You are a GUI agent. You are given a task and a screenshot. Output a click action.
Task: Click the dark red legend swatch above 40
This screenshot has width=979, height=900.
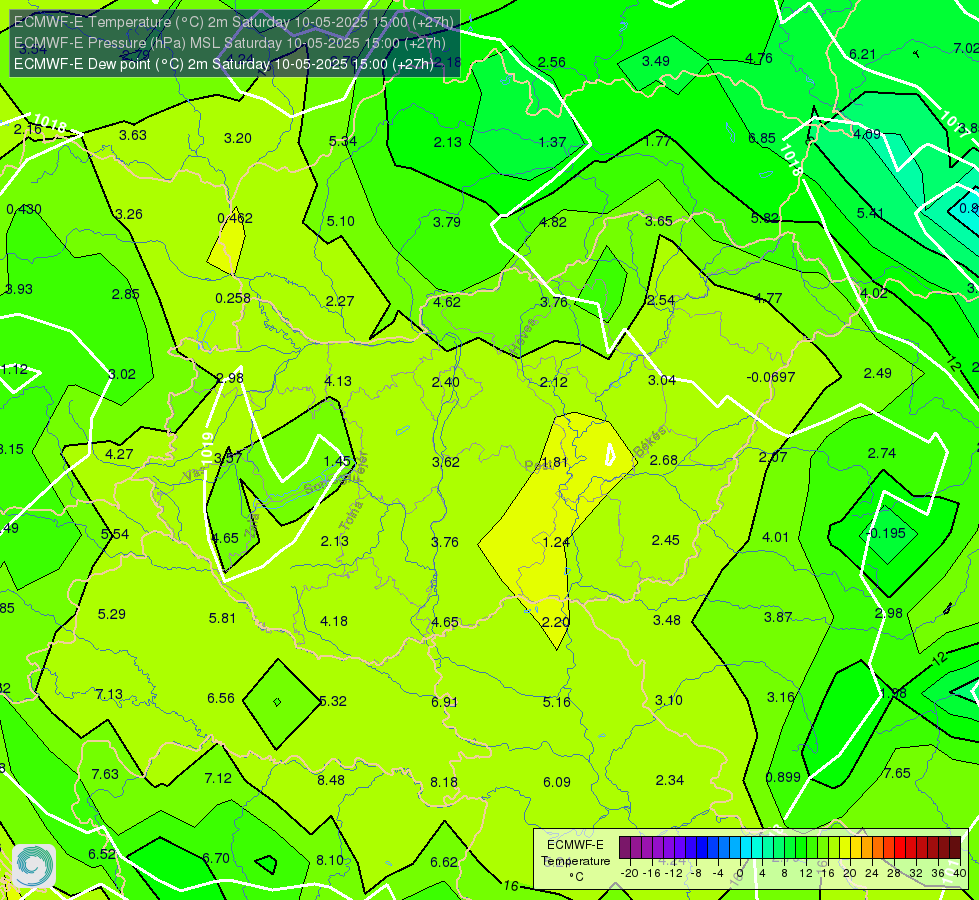pos(955,848)
